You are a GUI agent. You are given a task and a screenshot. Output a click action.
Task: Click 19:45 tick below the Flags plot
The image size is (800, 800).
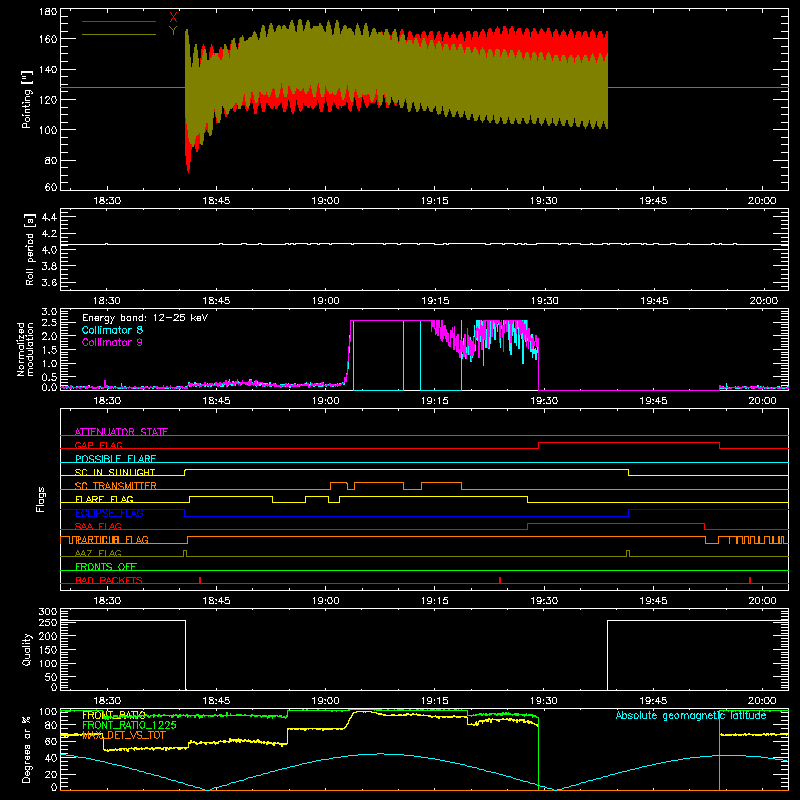pyautogui.click(x=654, y=601)
